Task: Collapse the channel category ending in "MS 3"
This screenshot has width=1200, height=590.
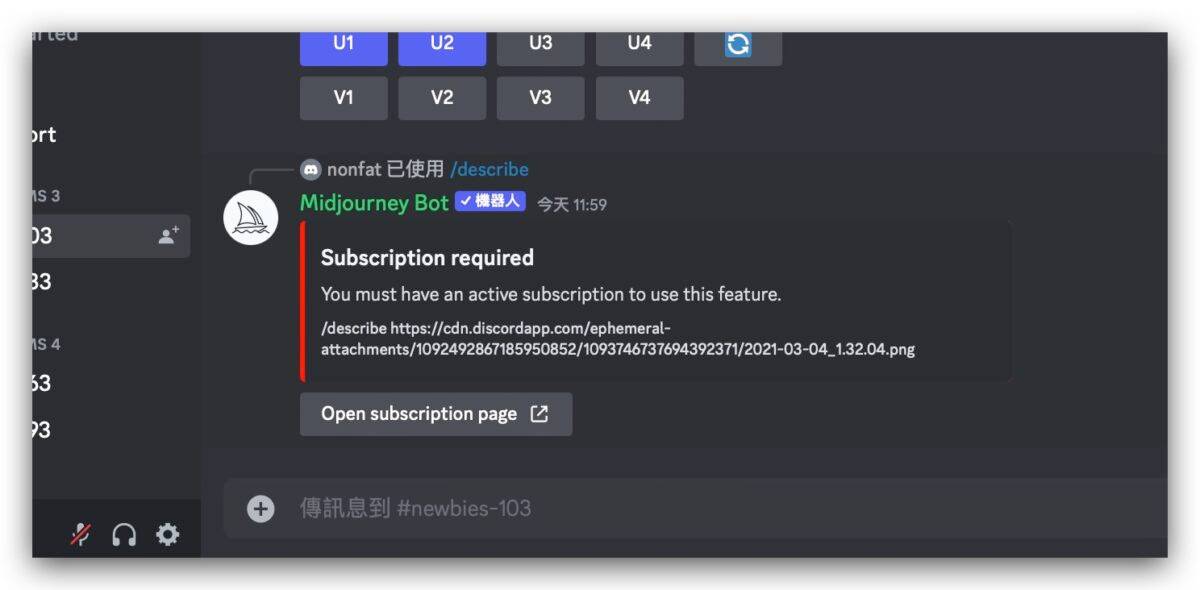Action: 46,196
